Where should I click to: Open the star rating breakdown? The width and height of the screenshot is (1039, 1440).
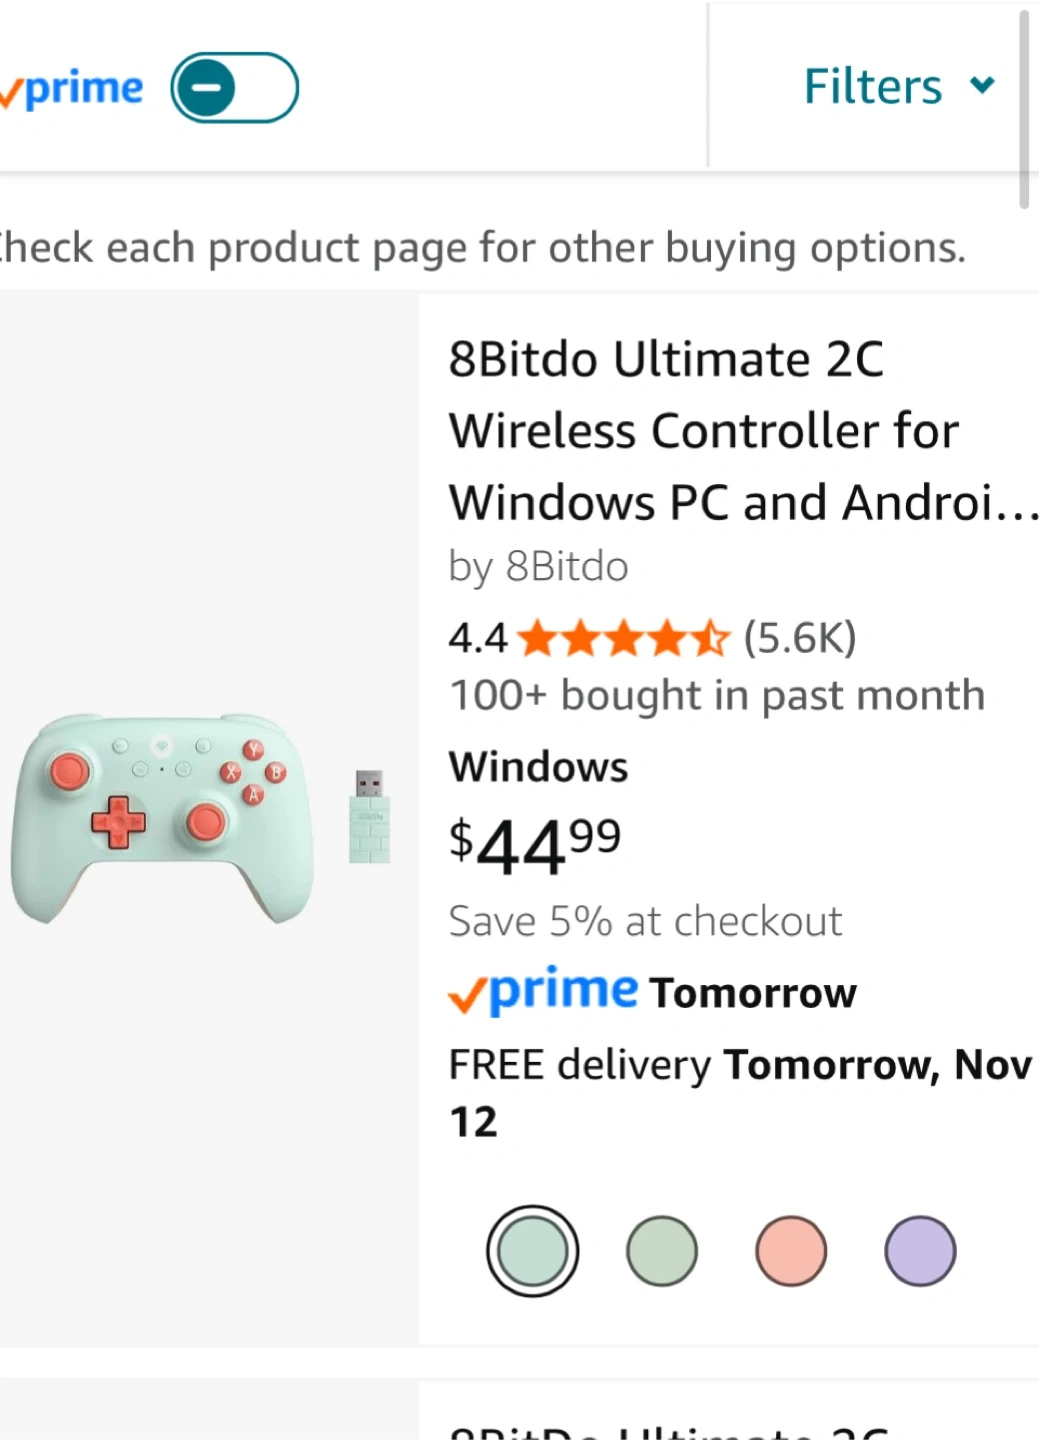624,638
